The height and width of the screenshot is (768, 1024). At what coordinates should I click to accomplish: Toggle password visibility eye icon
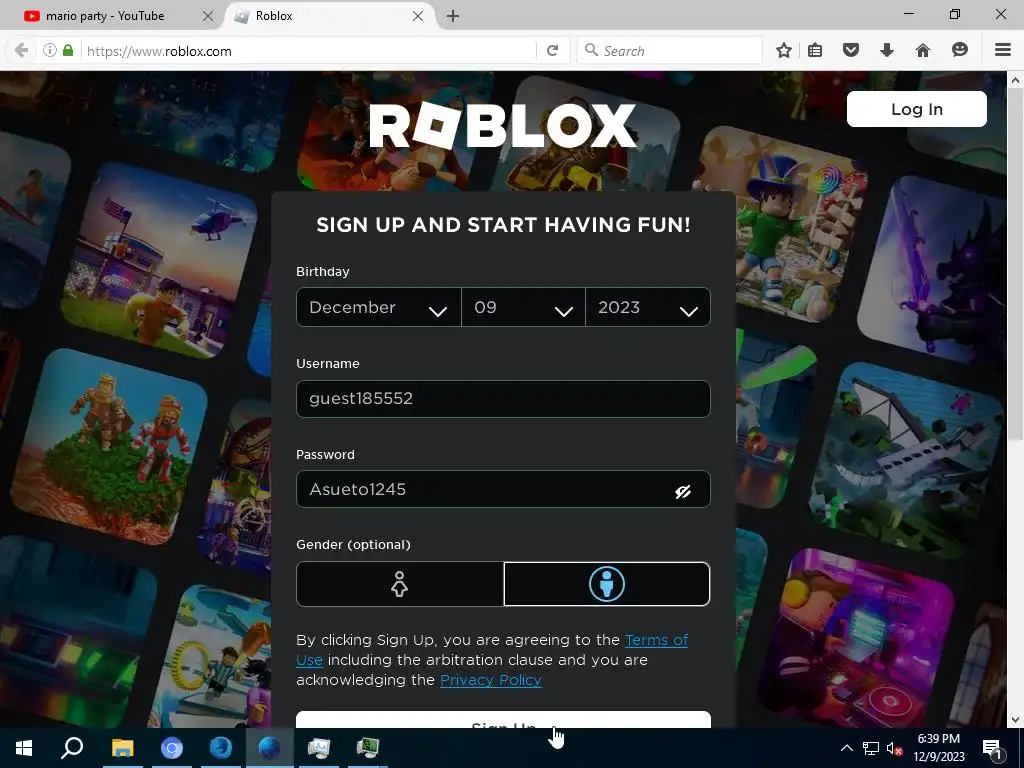682,491
